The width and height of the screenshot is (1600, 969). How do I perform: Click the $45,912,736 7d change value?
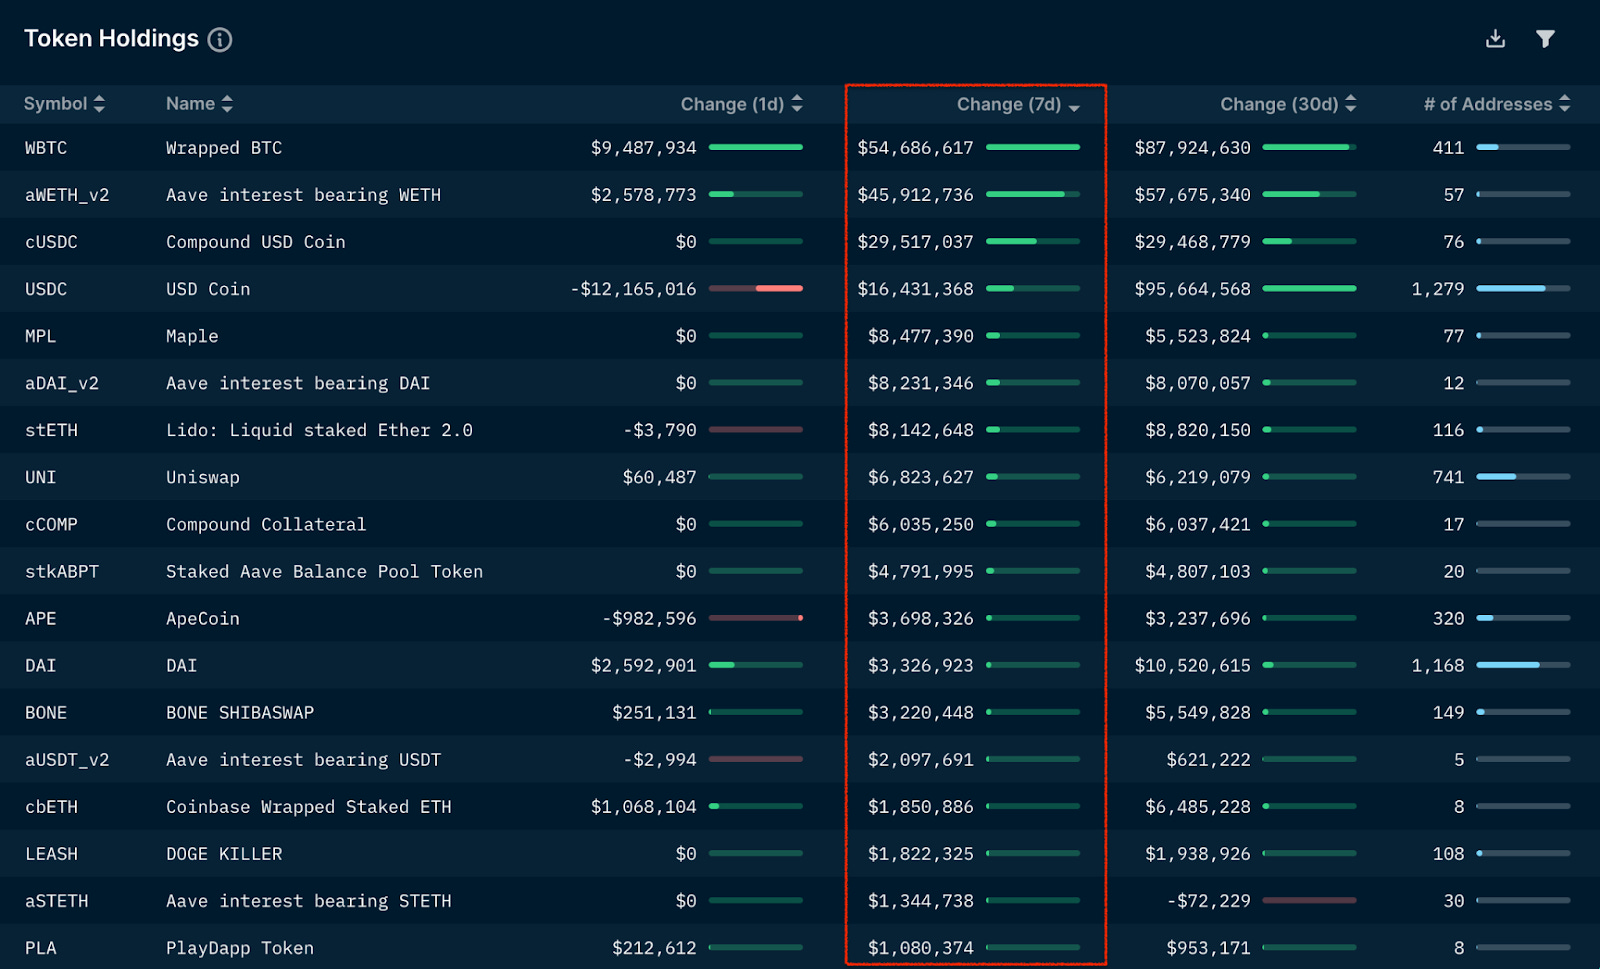tap(915, 195)
